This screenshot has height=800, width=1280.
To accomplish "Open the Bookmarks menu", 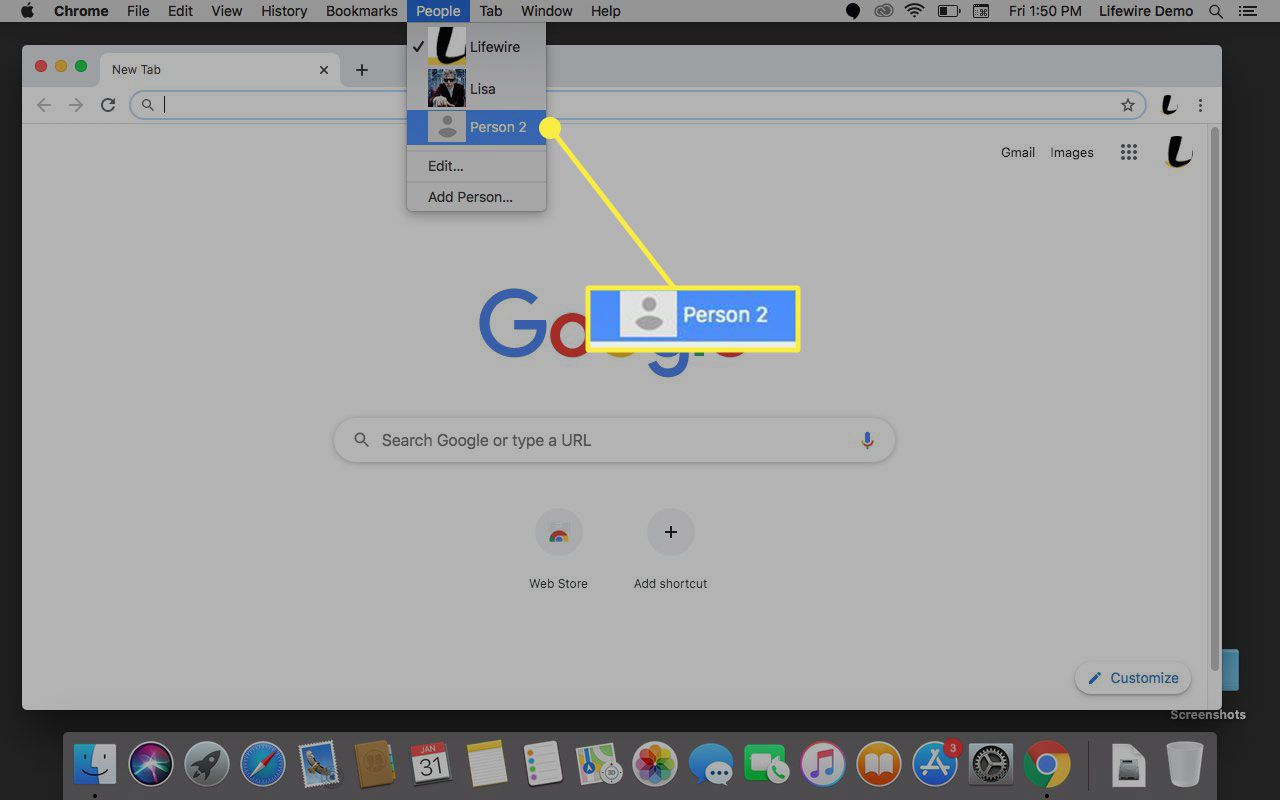I will (x=360, y=11).
